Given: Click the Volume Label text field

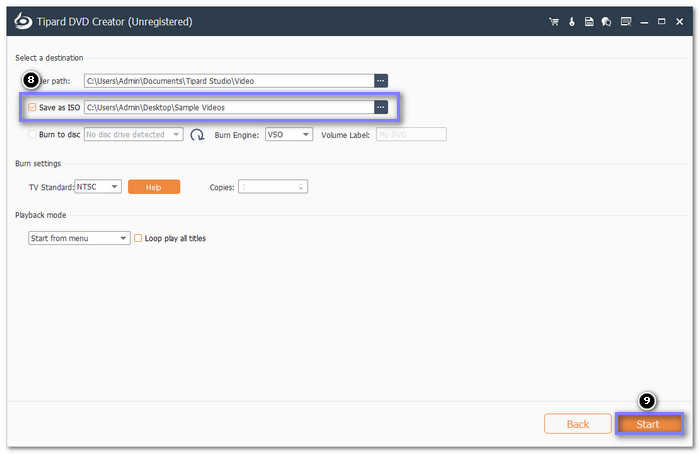Looking at the screenshot, I should tap(411, 134).
